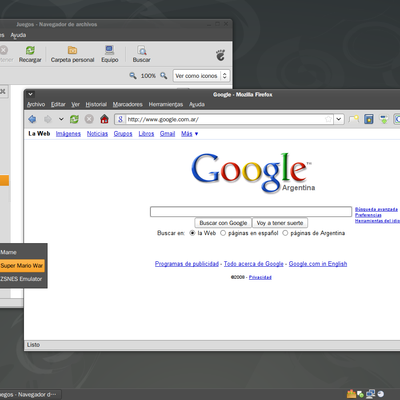Click the Buscar icon in file browser
Viewport: 400px width, 400px height.
[x=141, y=54]
